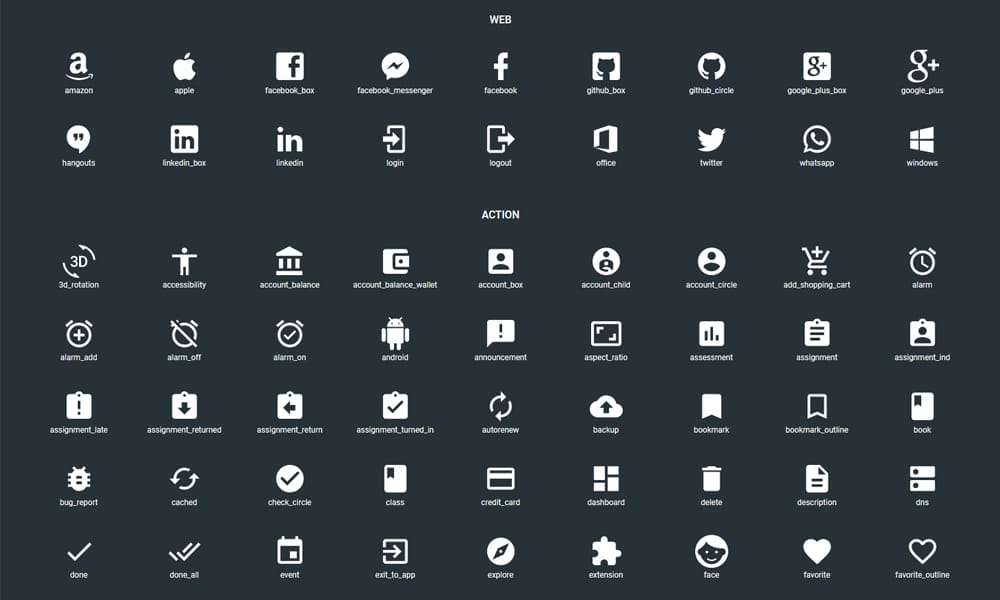Select the alarm_add icon
The image size is (1000, 600).
(78, 333)
